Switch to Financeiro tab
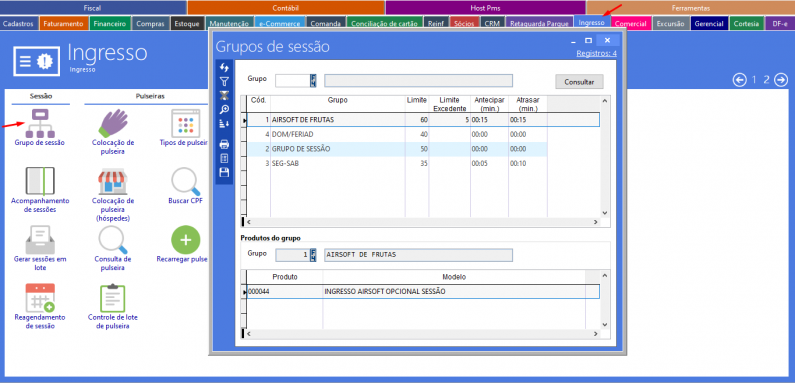The width and height of the screenshot is (795, 383). click(x=110, y=23)
